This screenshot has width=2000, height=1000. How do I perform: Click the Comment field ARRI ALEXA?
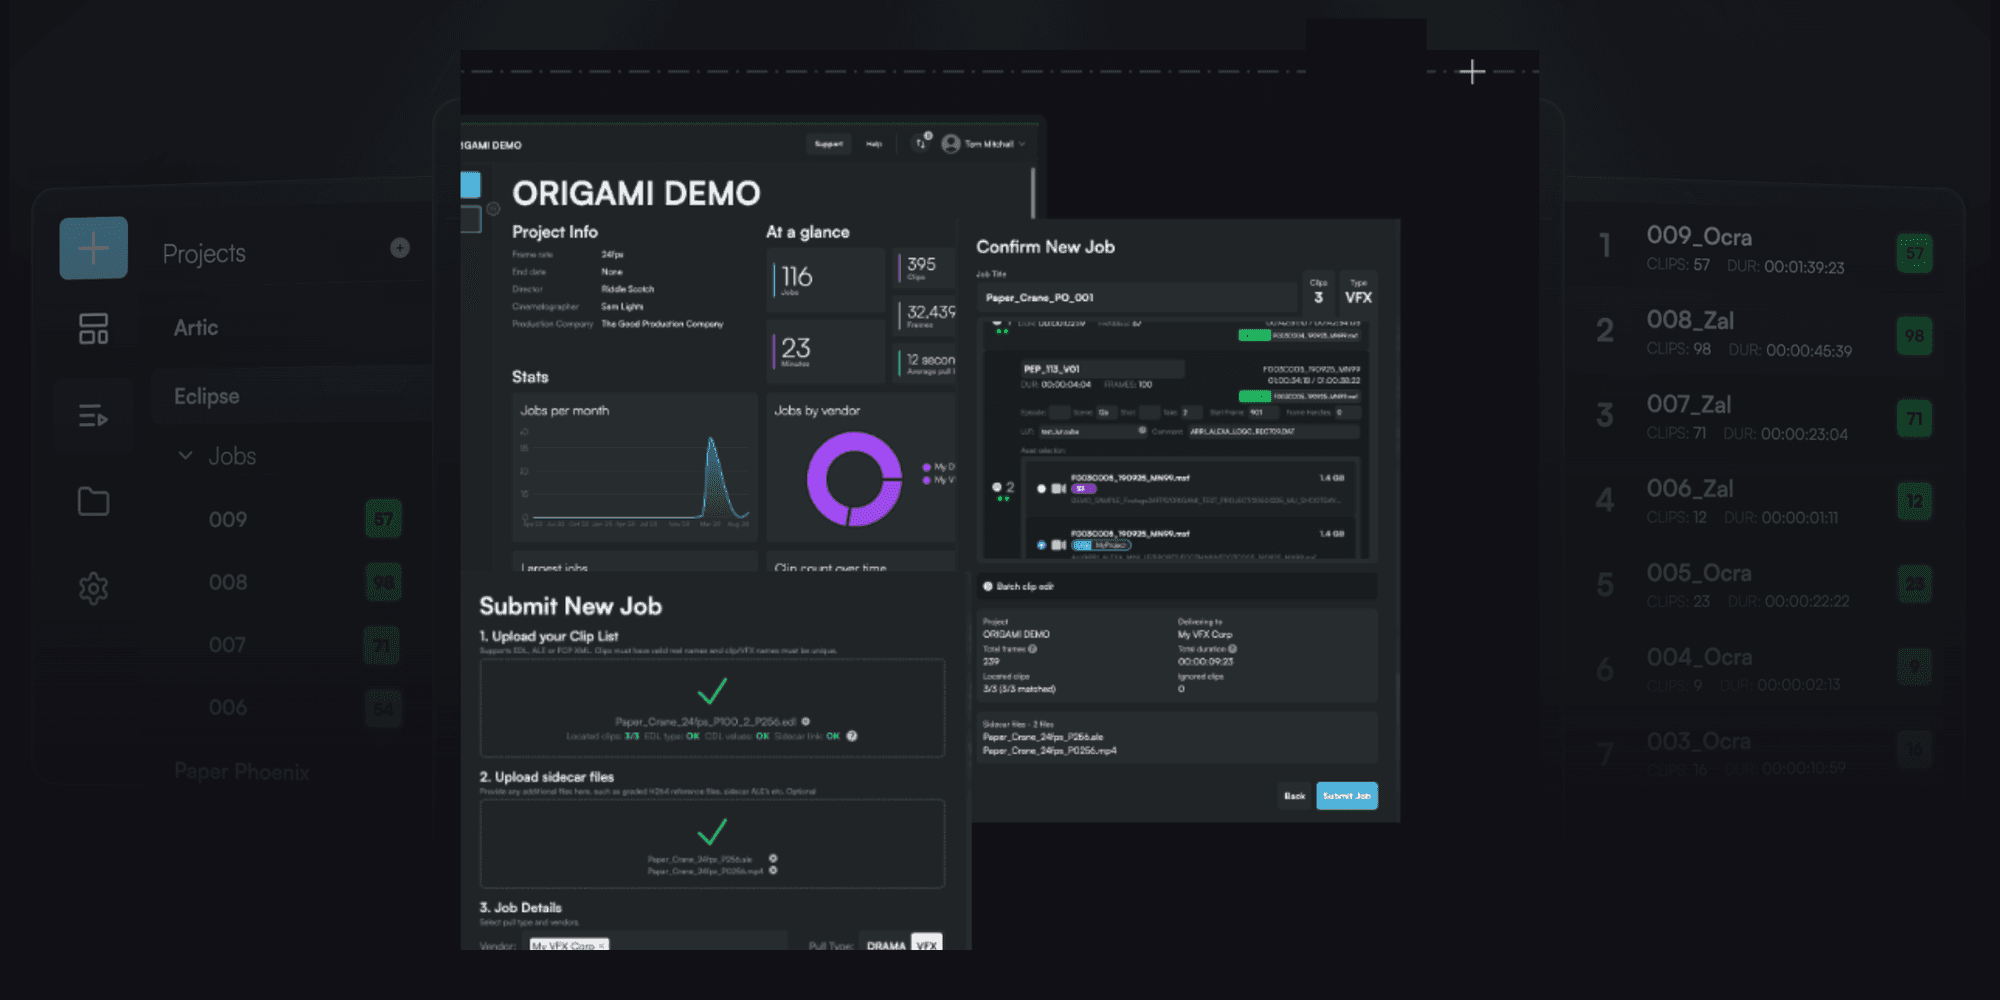pos(1273,431)
